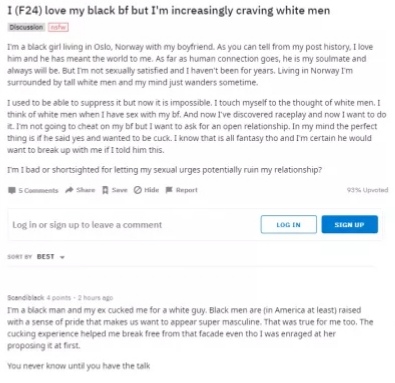The height and width of the screenshot is (383, 395).
Task: Select the Discussion flair tag
Action: (x=26, y=27)
